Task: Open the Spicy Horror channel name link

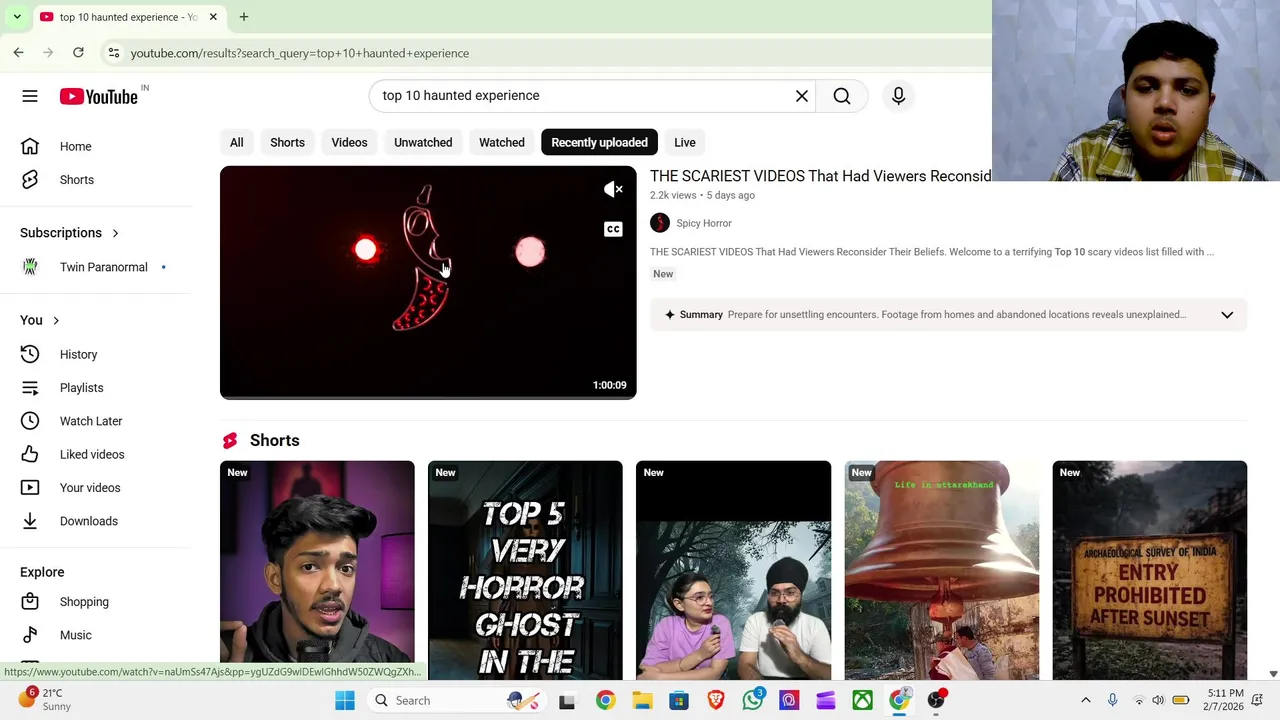Action: [704, 223]
